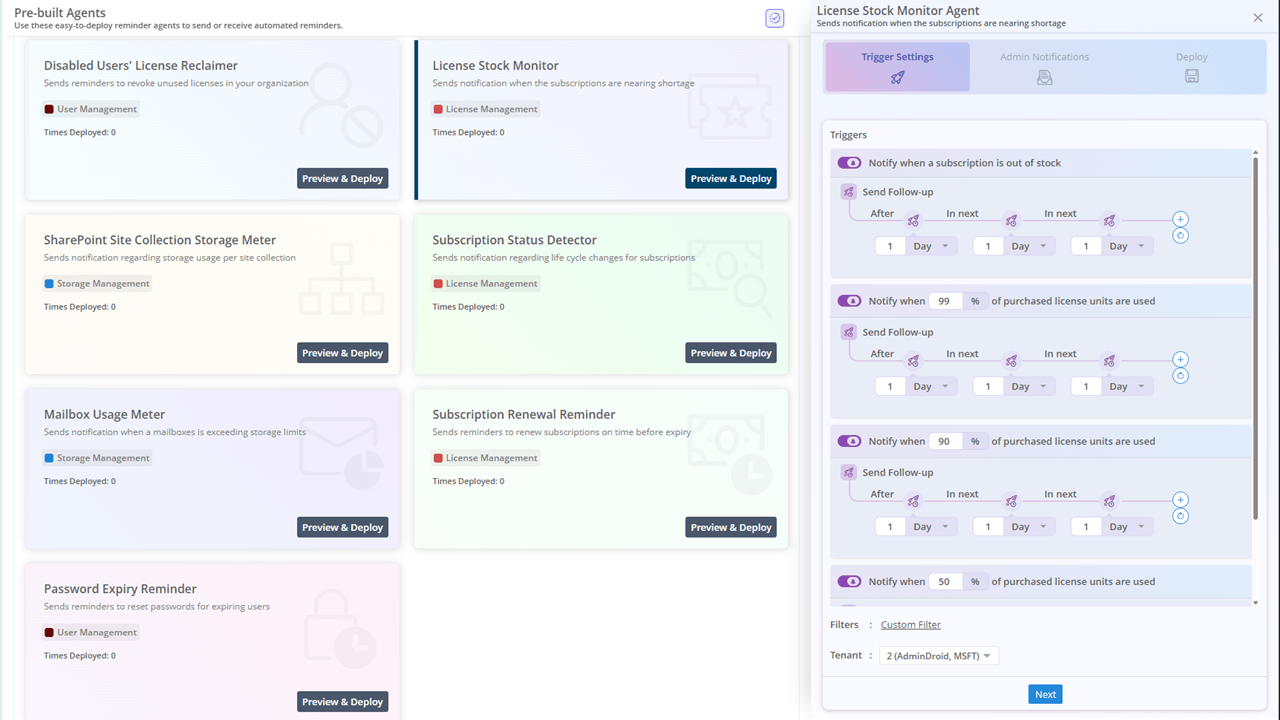Open the 'After' Day dropdown in 90% trigger

933,526
